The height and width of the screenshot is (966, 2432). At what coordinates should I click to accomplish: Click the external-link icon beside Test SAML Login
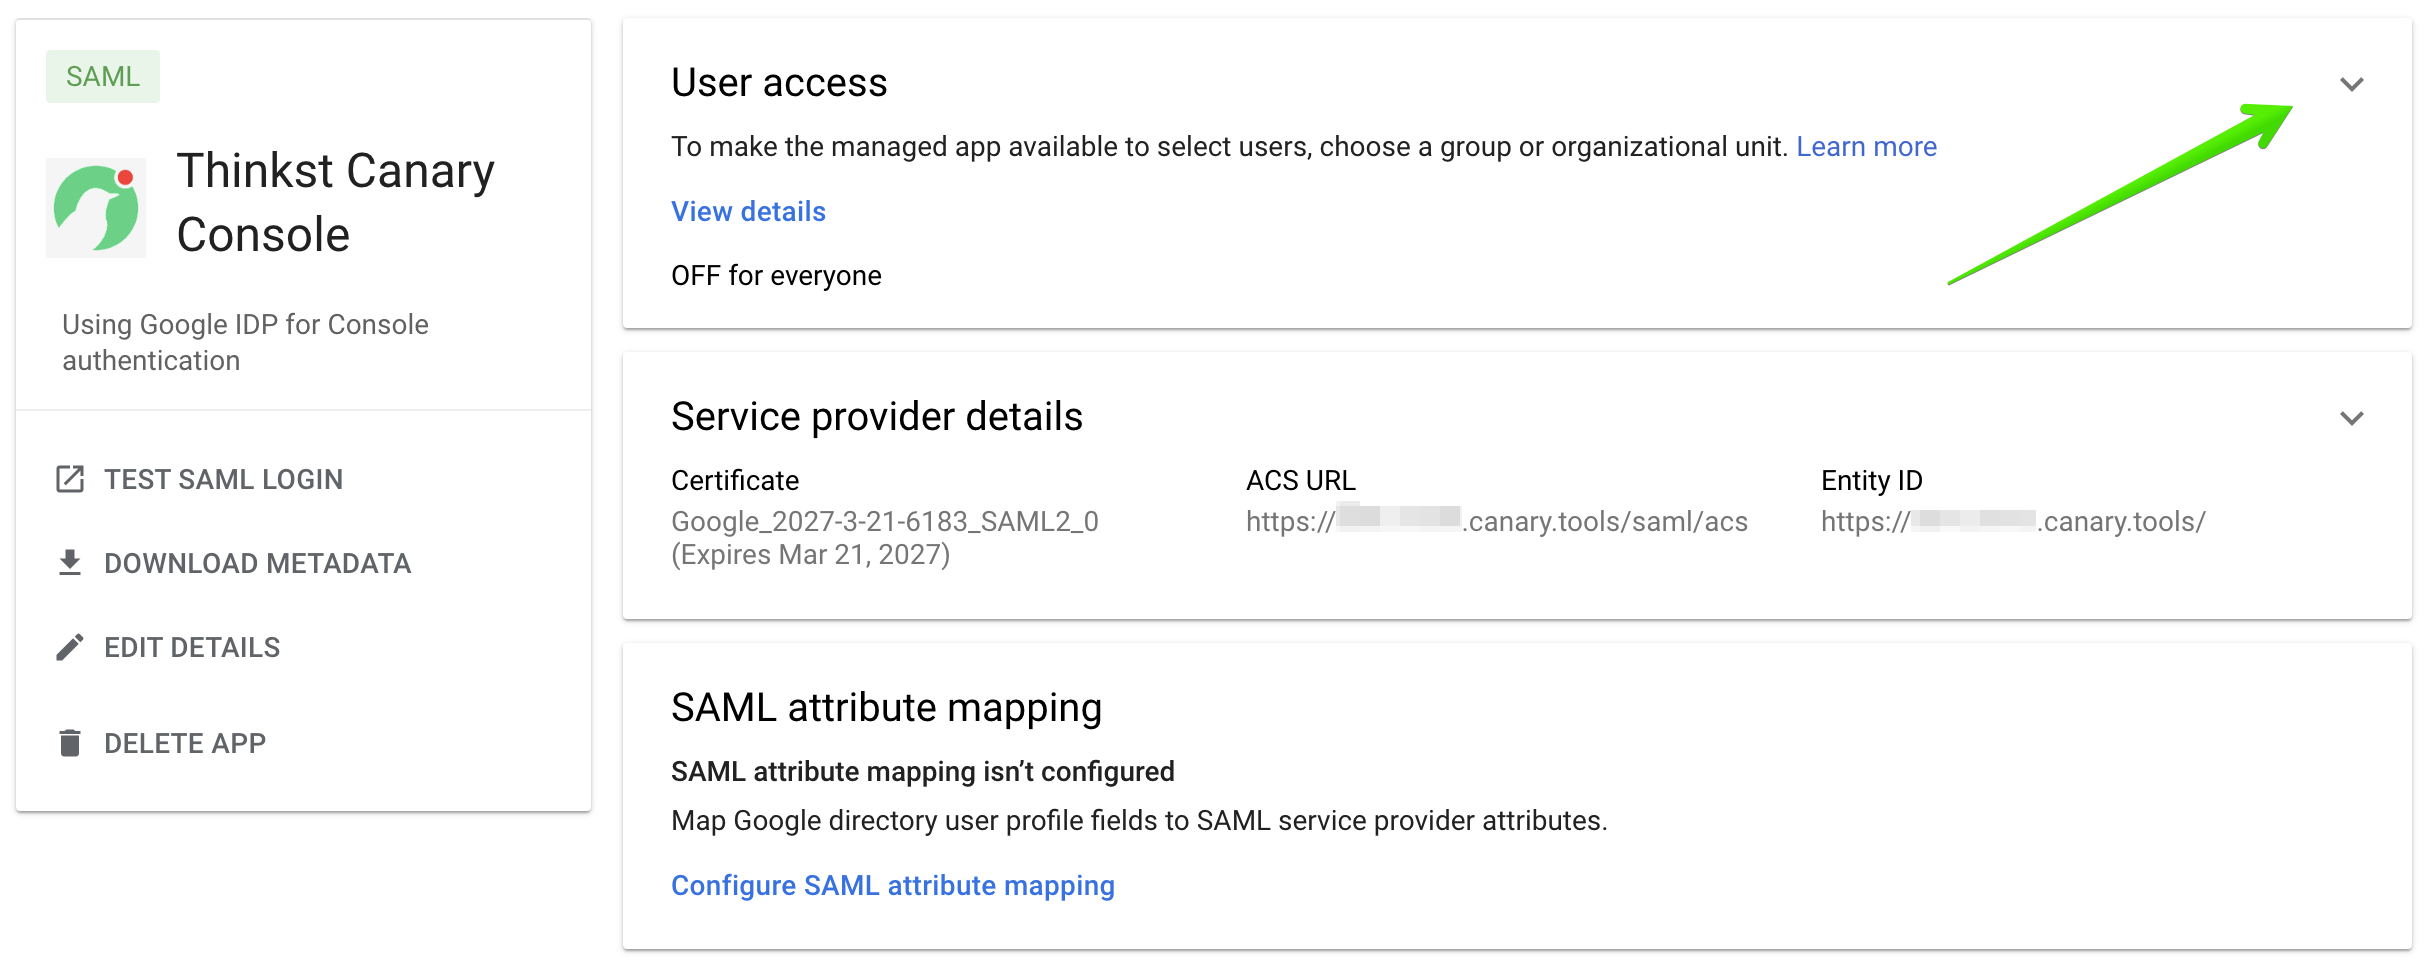(70, 479)
